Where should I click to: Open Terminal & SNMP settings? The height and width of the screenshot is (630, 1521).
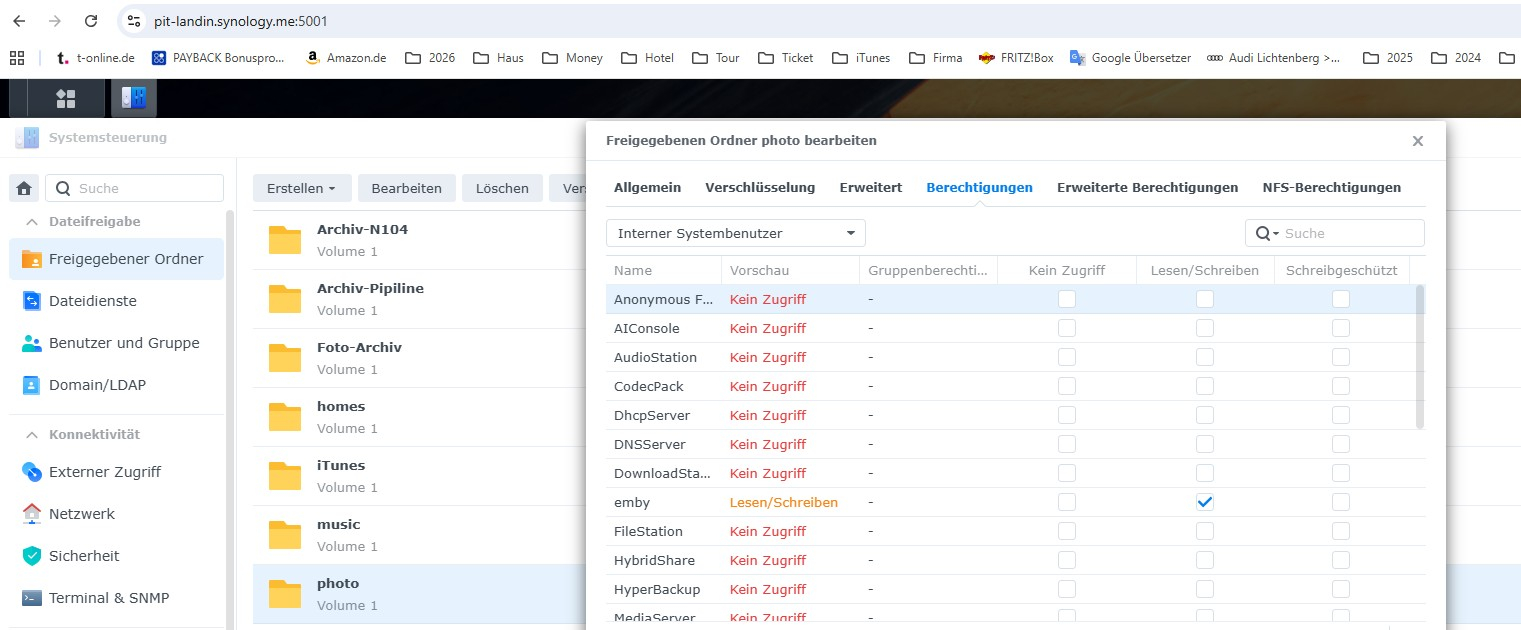(x=108, y=598)
